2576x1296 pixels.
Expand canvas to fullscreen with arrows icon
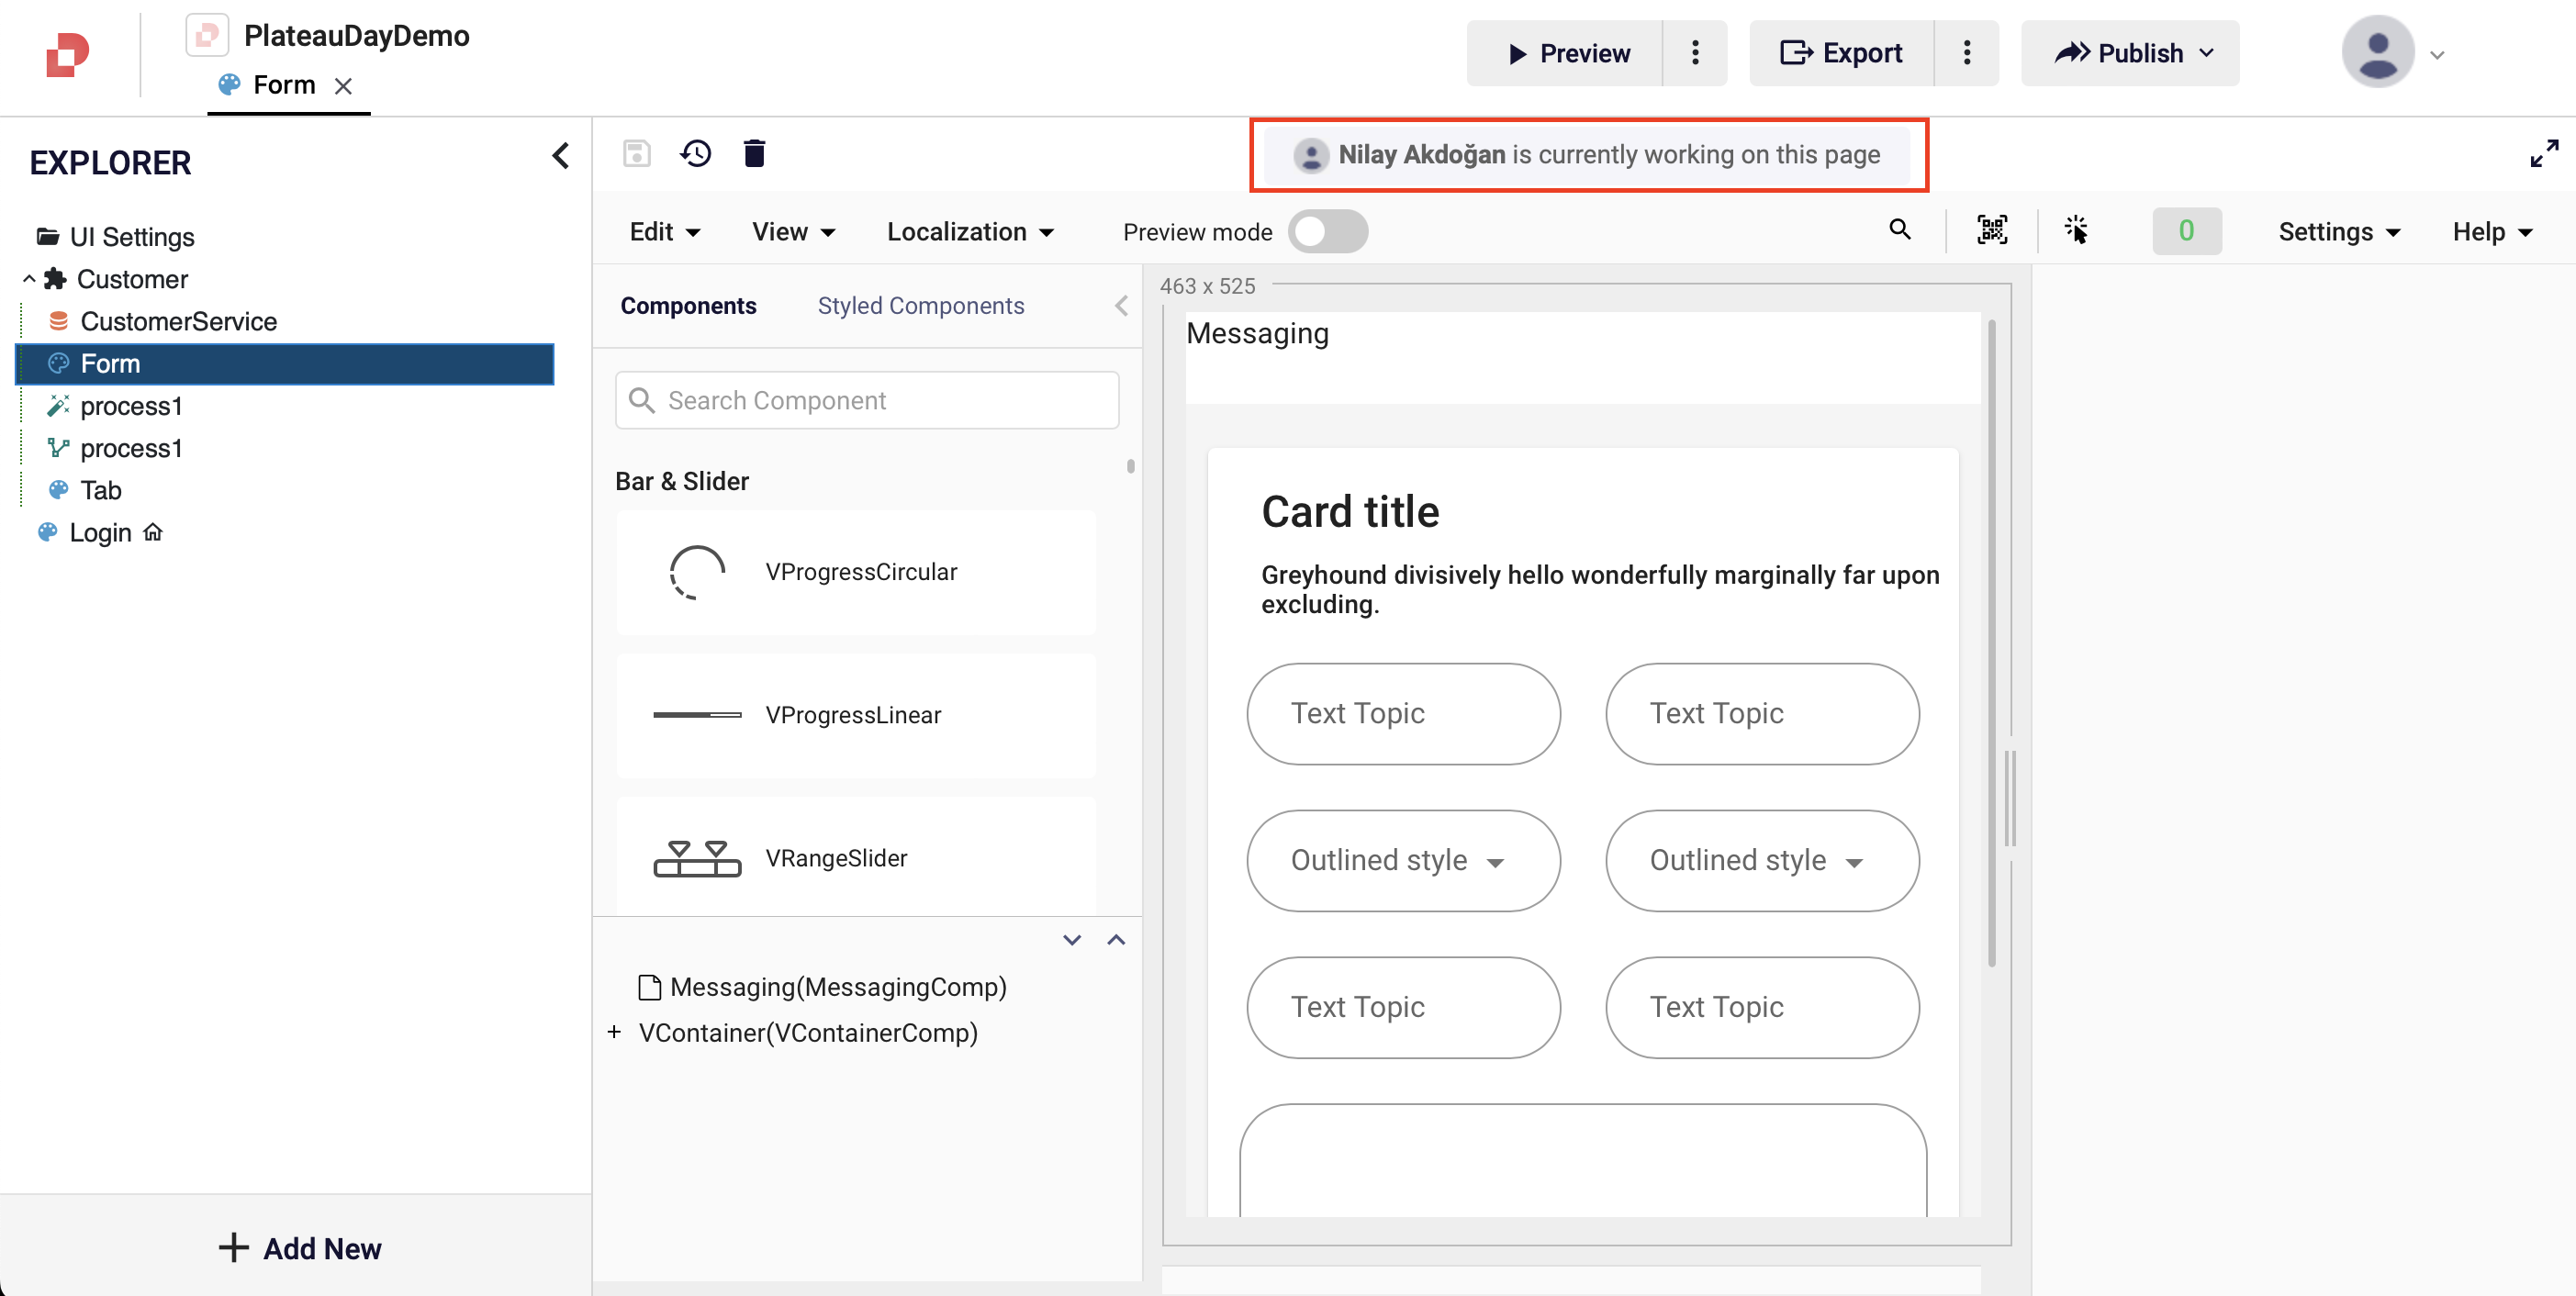pos(2543,154)
